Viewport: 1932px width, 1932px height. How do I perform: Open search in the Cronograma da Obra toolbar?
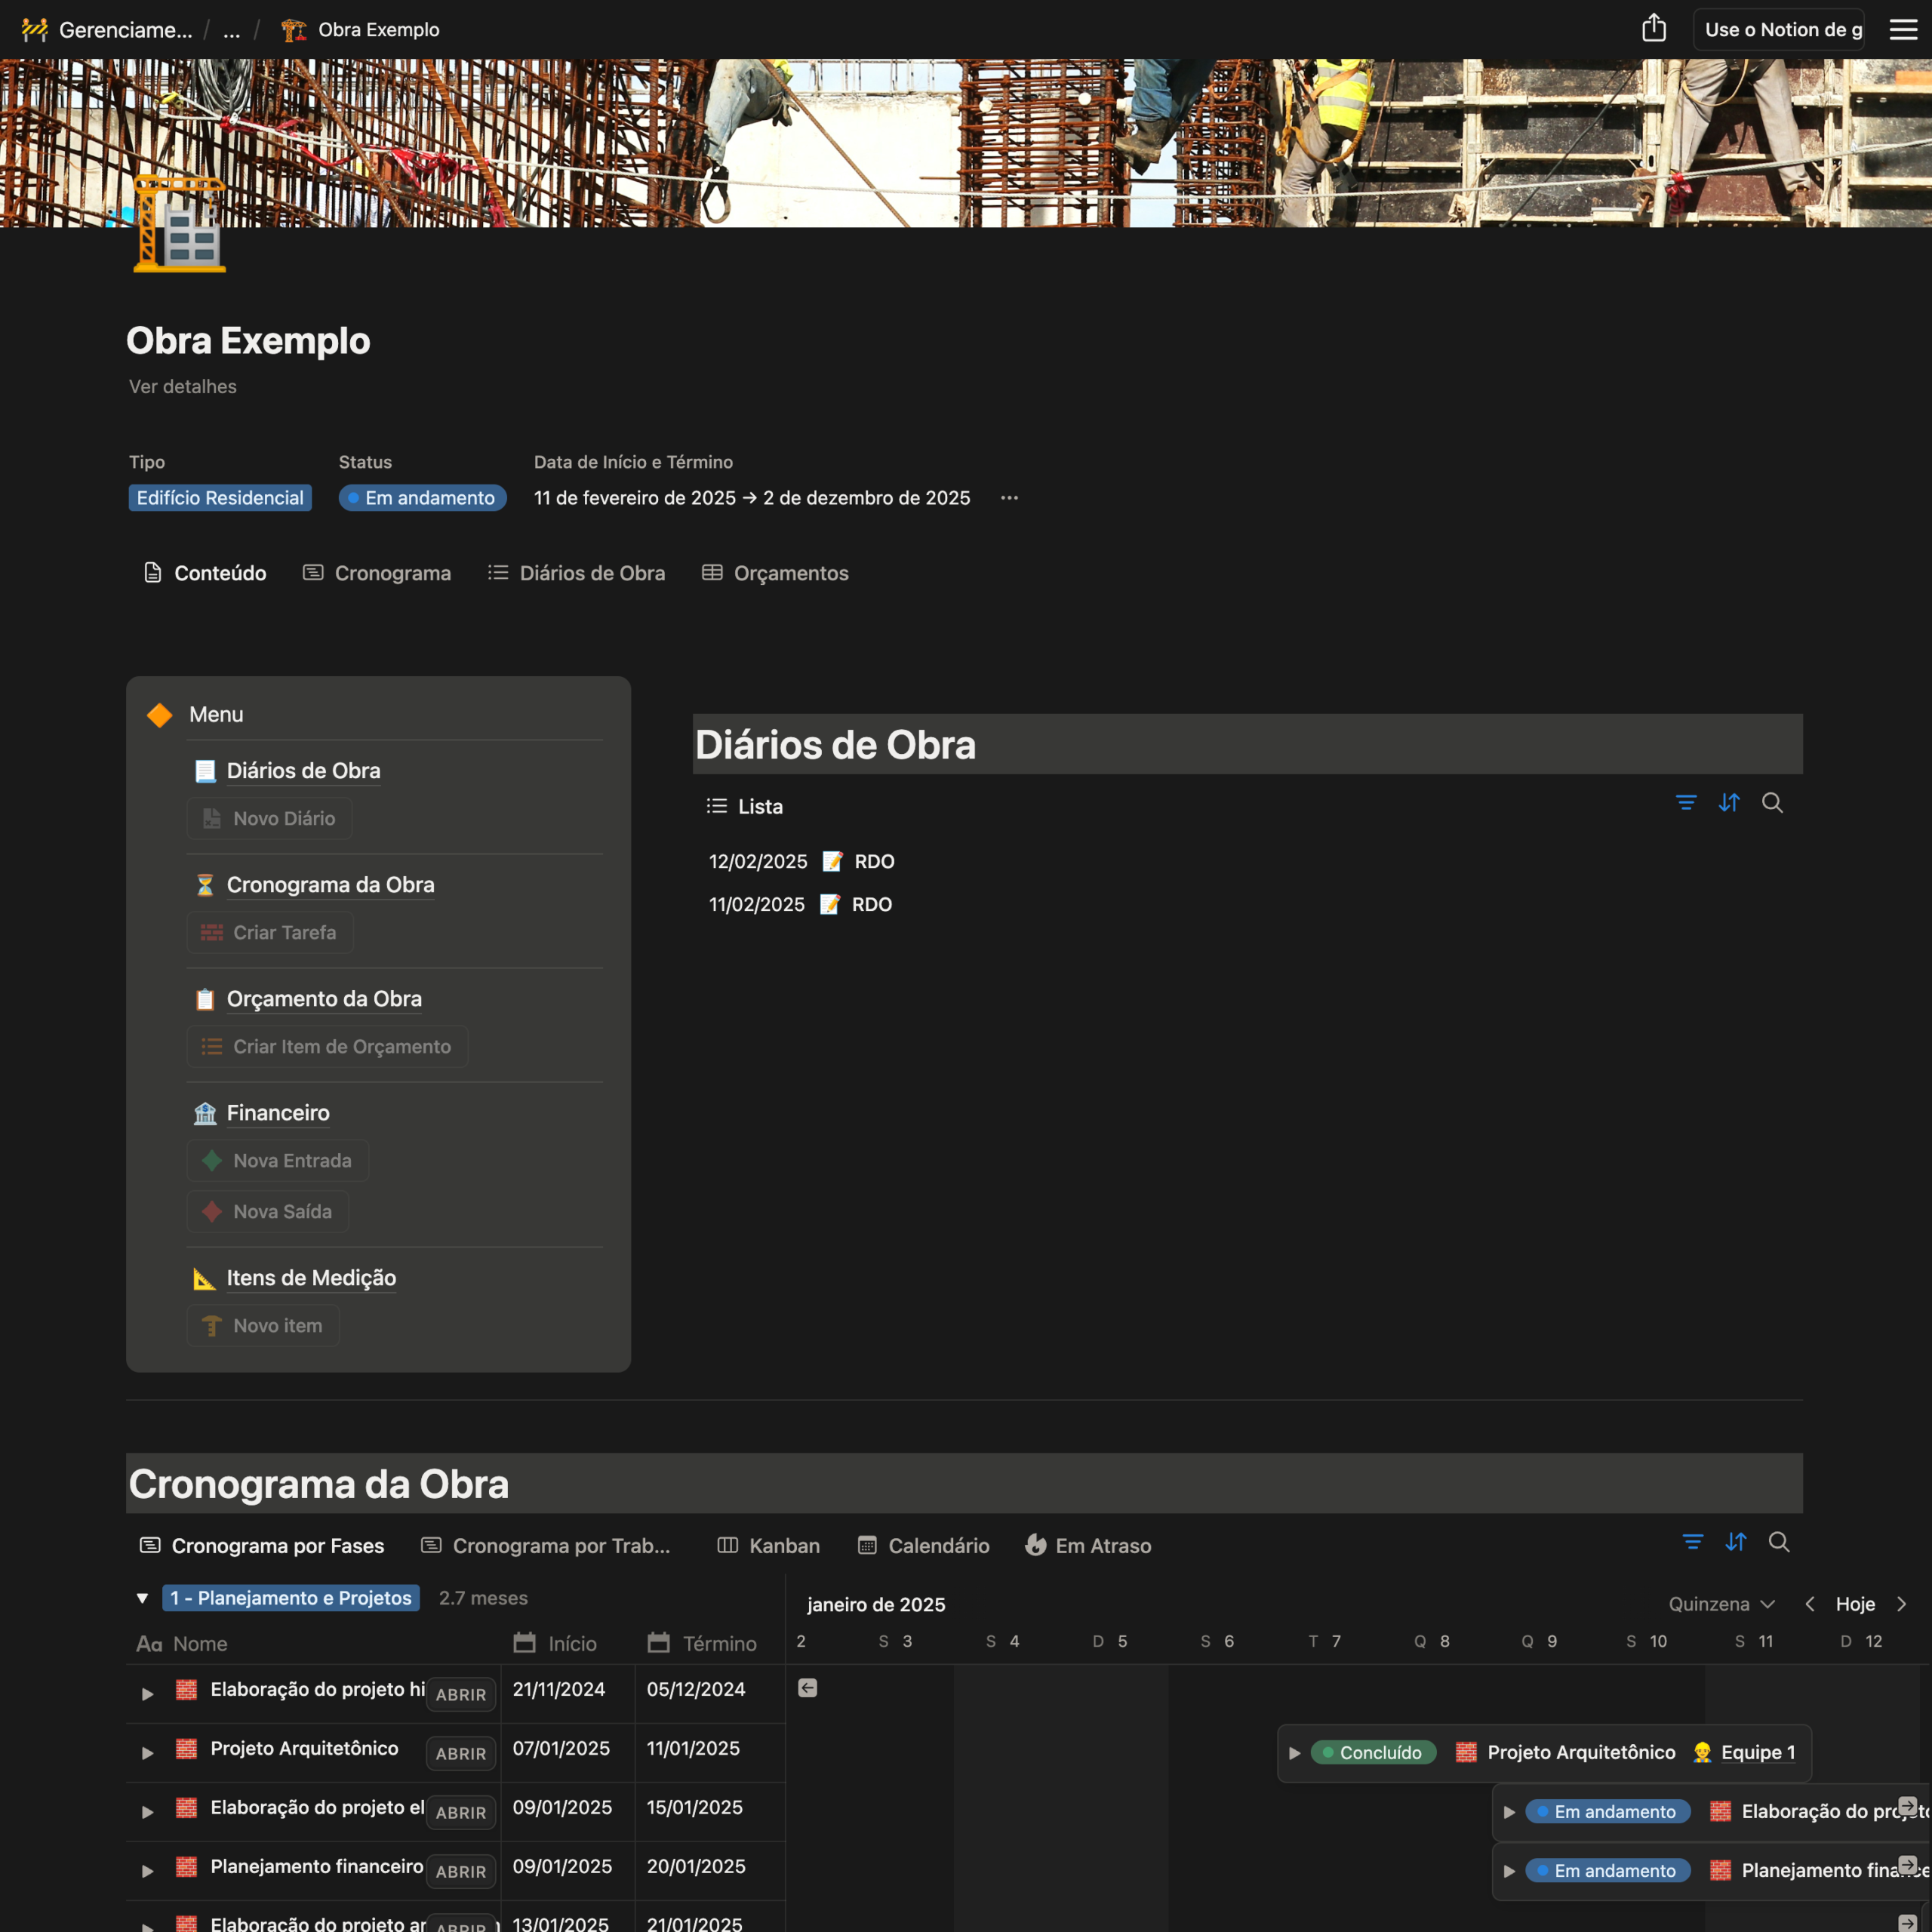coord(1779,1542)
